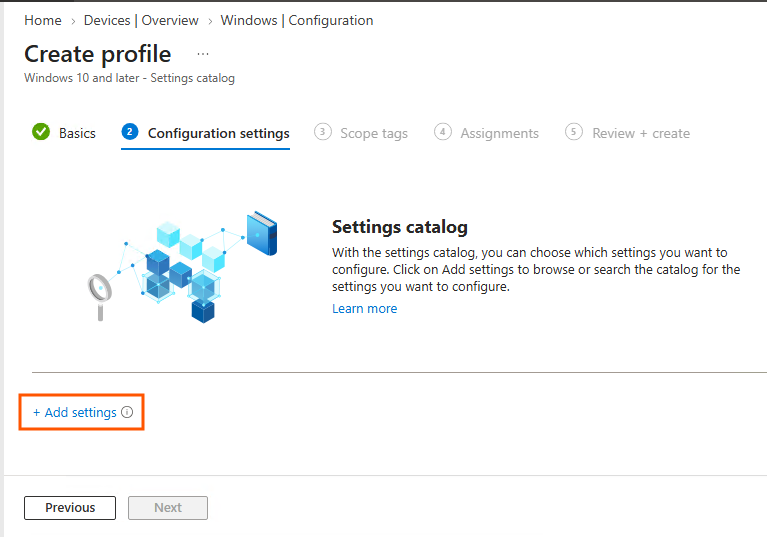Click the Settings catalog illustration
This screenshot has width=767, height=537.
[182, 267]
